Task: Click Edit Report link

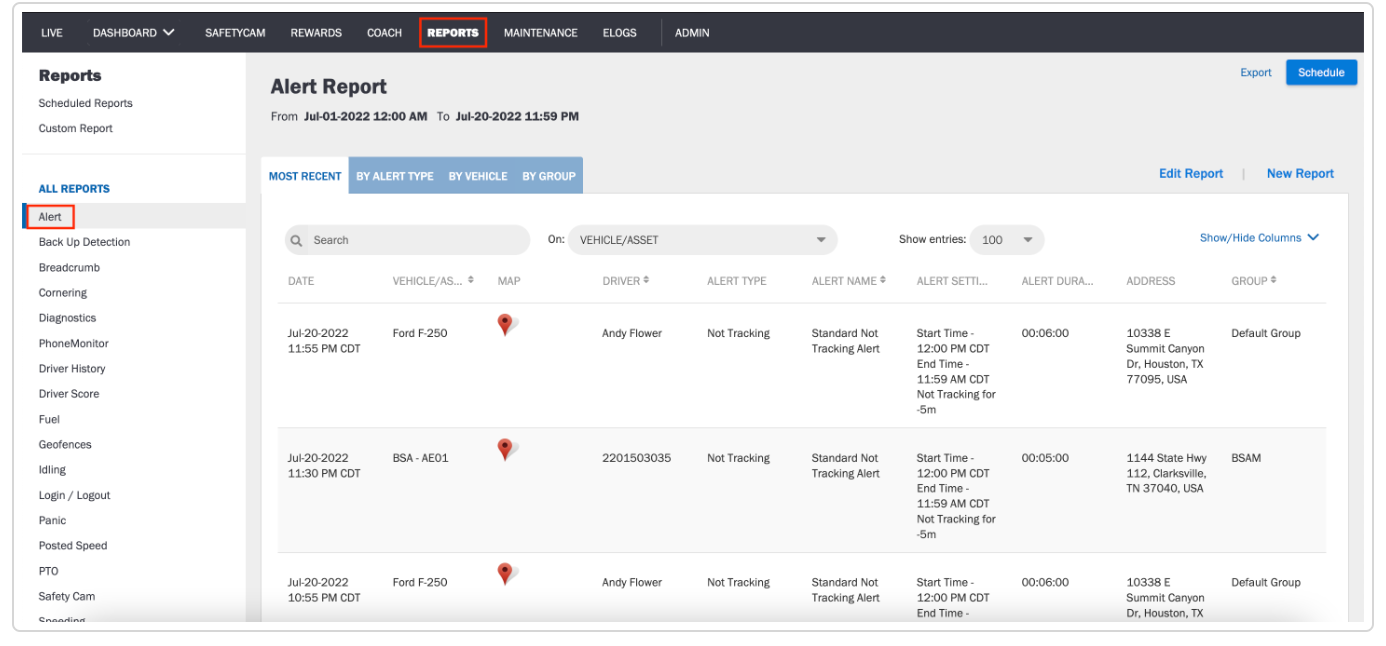Action: [1191, 174]
